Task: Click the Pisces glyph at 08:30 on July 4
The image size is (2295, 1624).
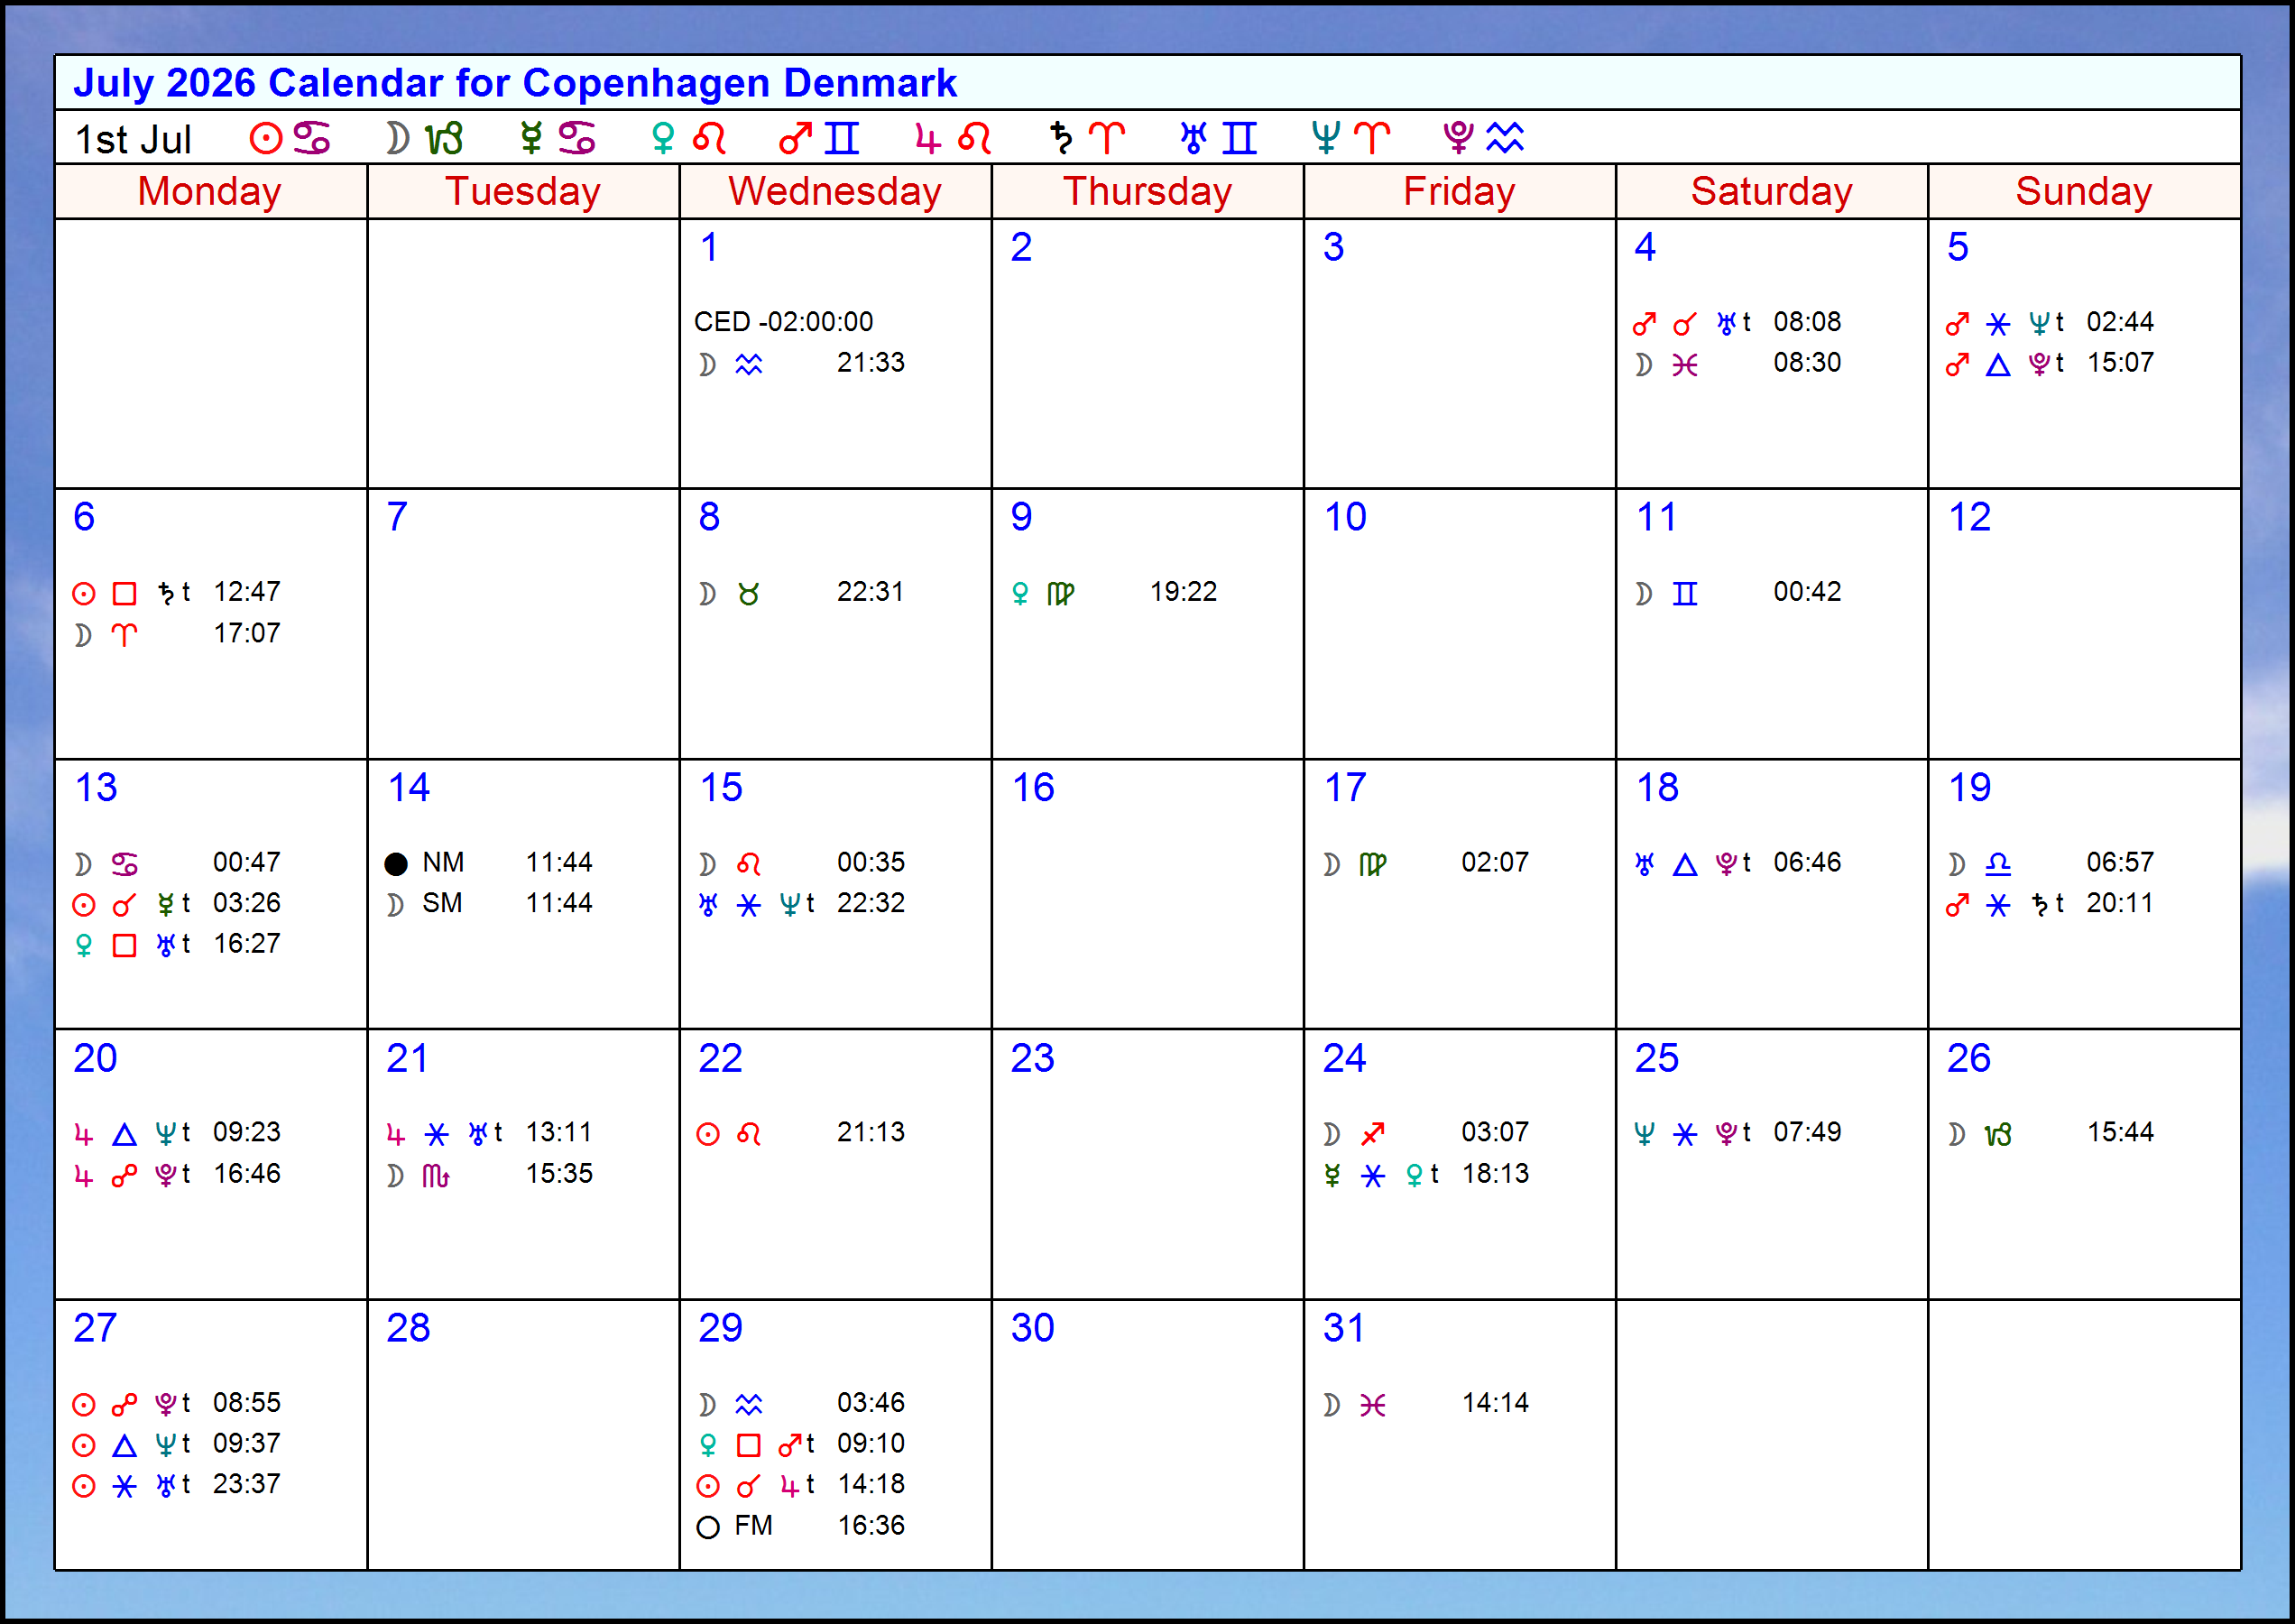Action: click(1685, 365)
